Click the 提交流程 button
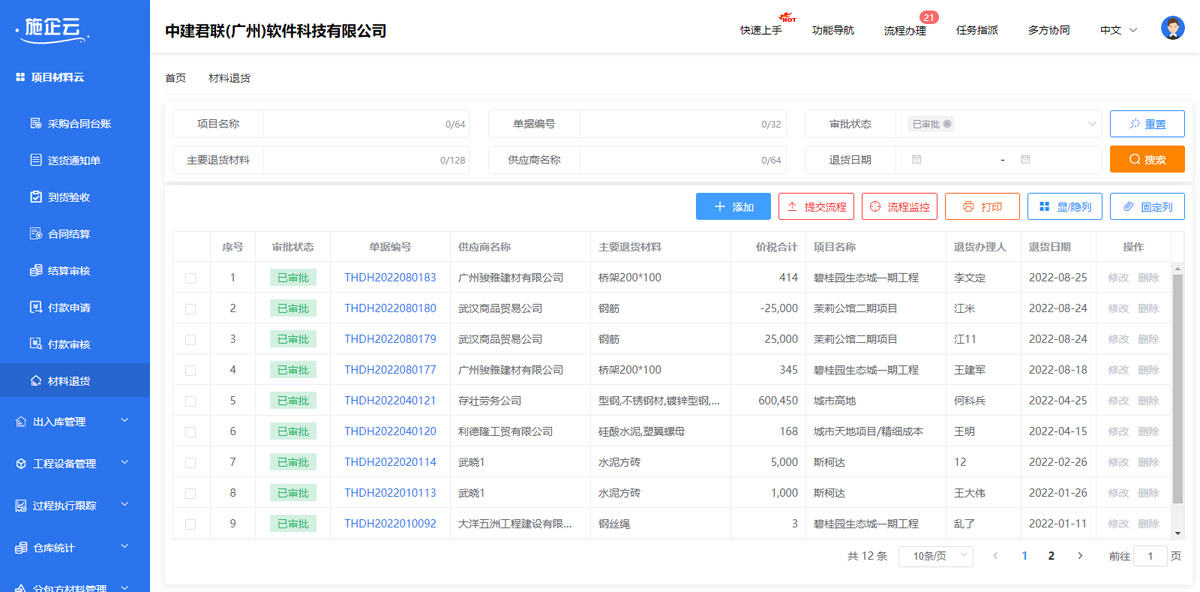This screenshot has width=1200, height=592. pos(816,207)
